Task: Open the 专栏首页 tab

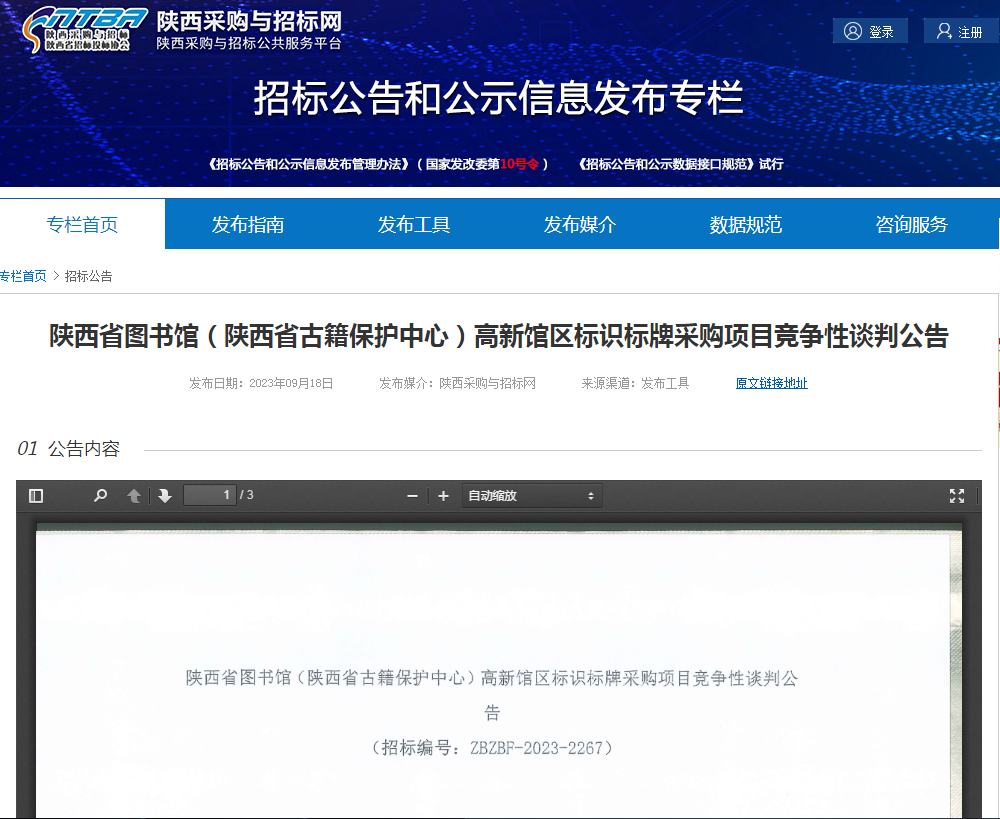Action: click(x=82, y=224)
